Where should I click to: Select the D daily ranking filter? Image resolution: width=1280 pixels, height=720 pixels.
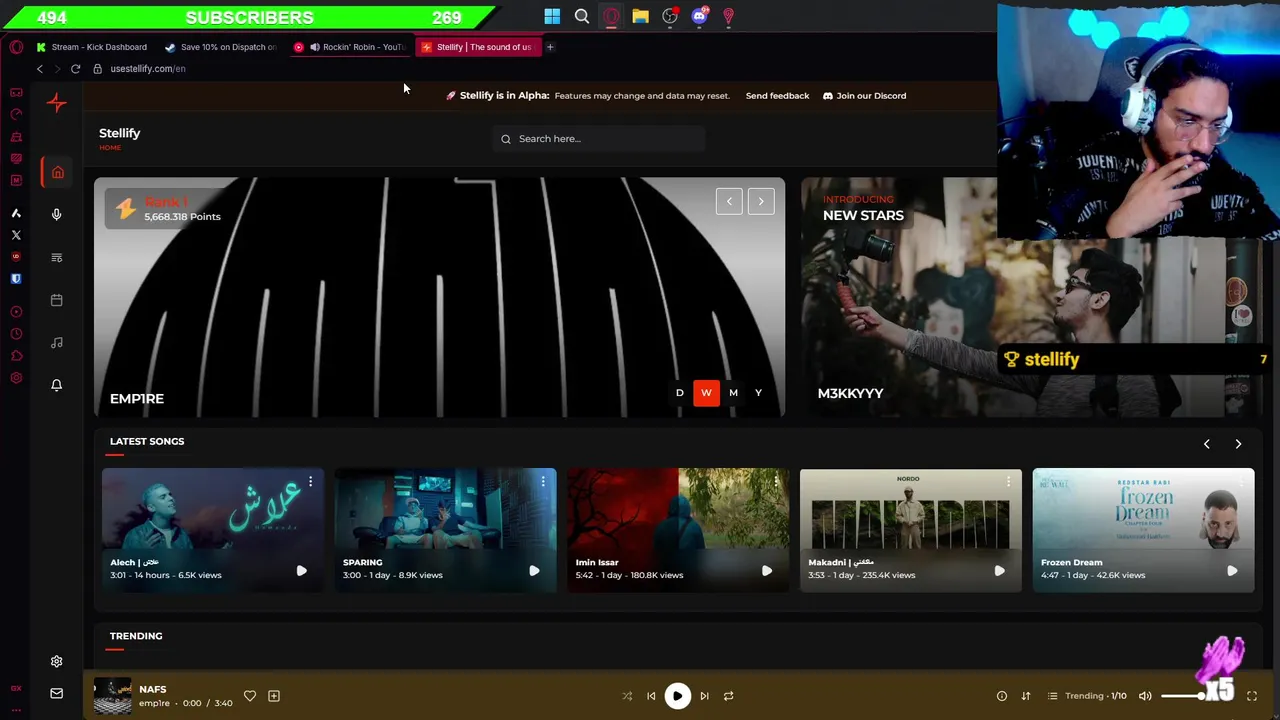680,393
